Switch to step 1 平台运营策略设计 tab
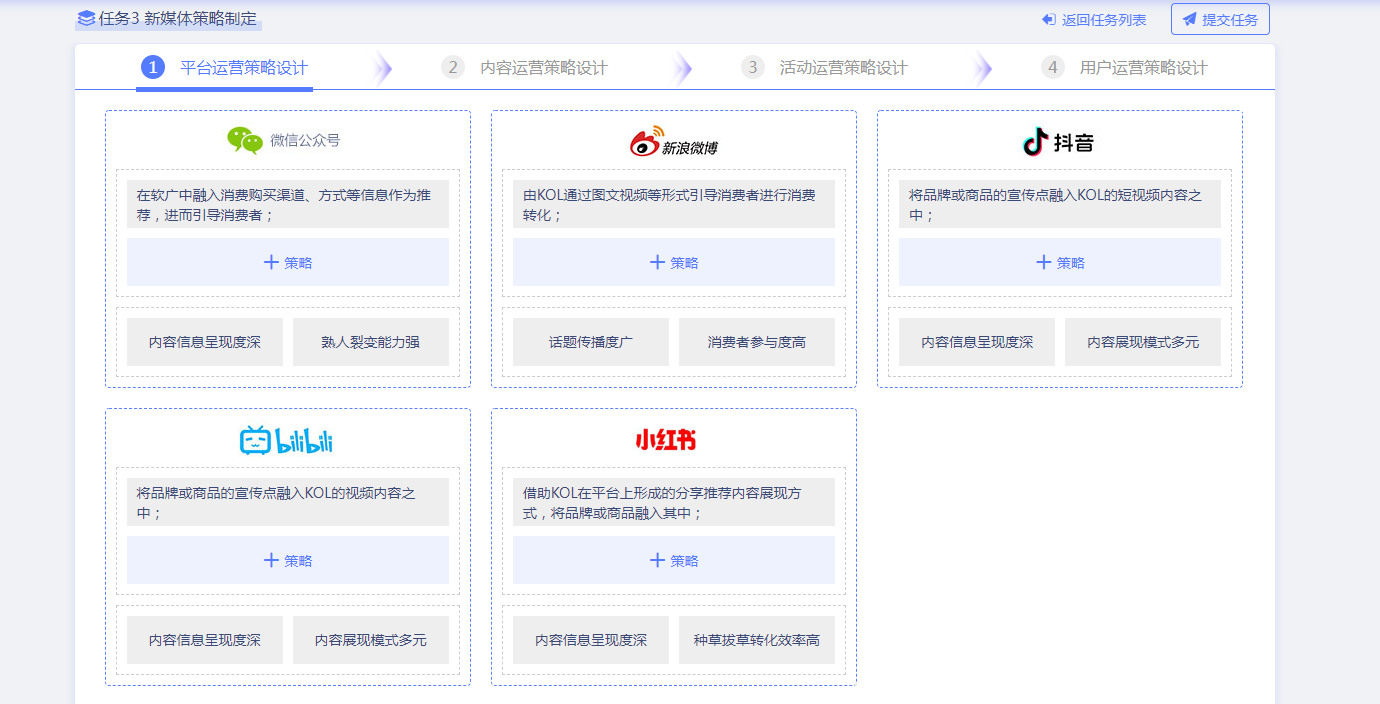The image size is (1380, 704). click(225, 68)
